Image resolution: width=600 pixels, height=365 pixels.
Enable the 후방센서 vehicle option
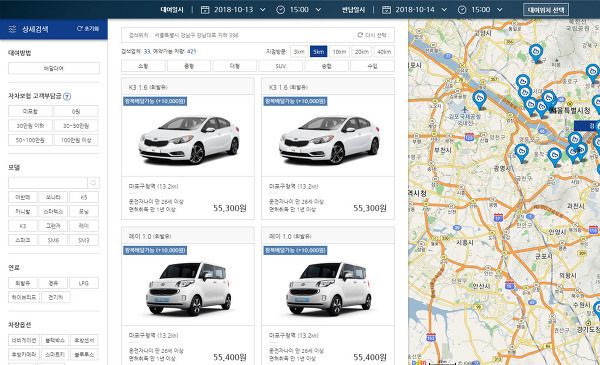[84, 340]
